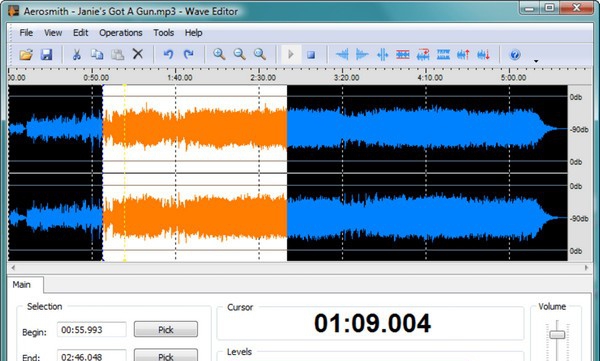The width and height of the screenshot is (600, 361).
Task: Reduce volume using red down-arrow icon
Action: click(x=484, y=54)
